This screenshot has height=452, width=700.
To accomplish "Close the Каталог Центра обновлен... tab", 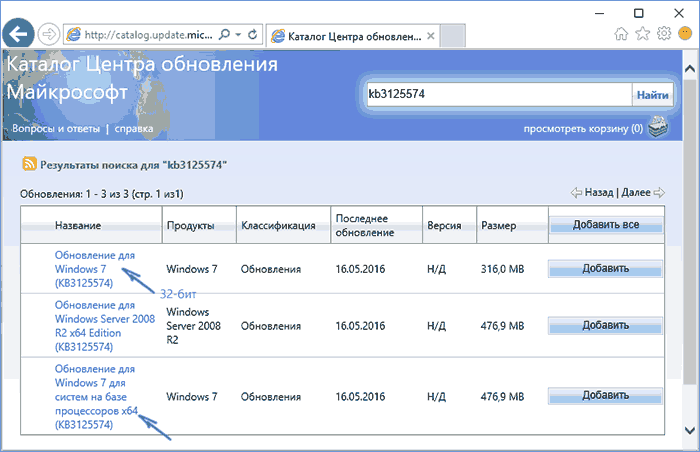I will (430, 36).
